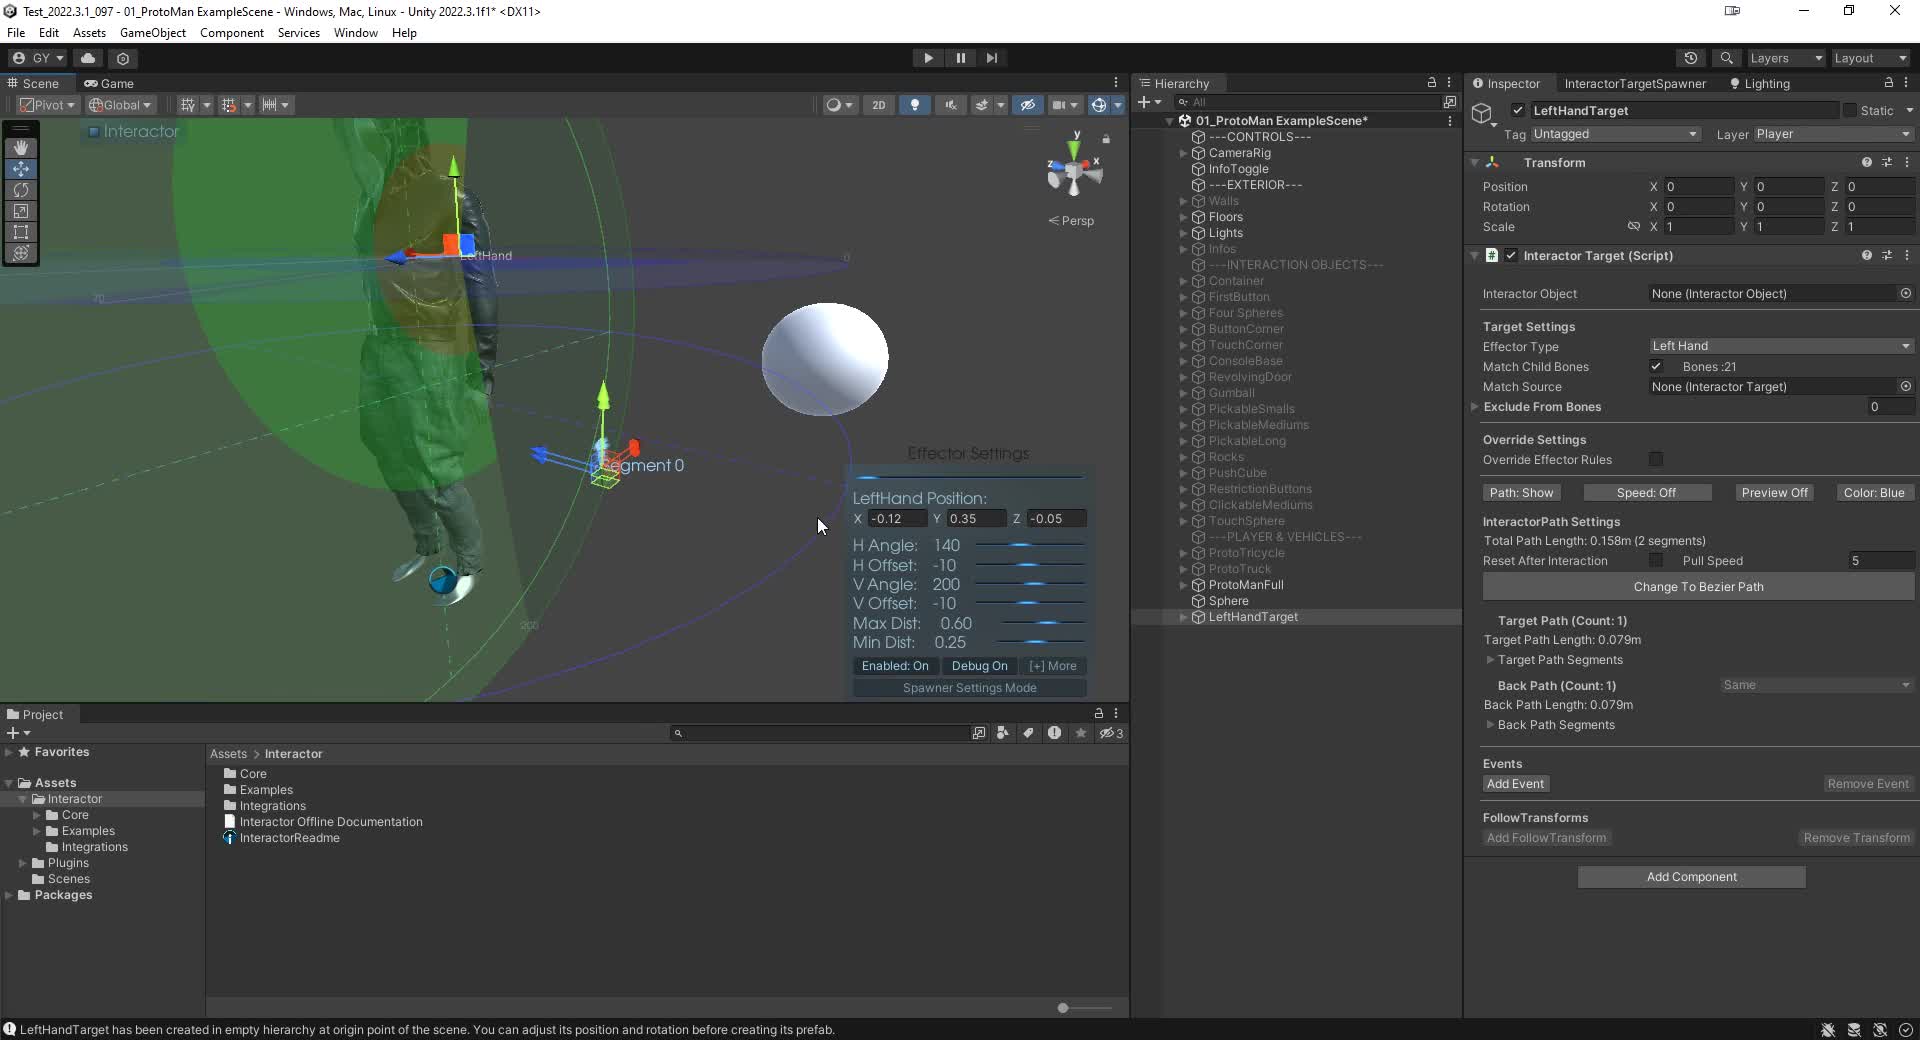Toggle Reset After Interaction checkbox
Viewport: 1920px width, 1040px height.
(x=1656, y=561)
